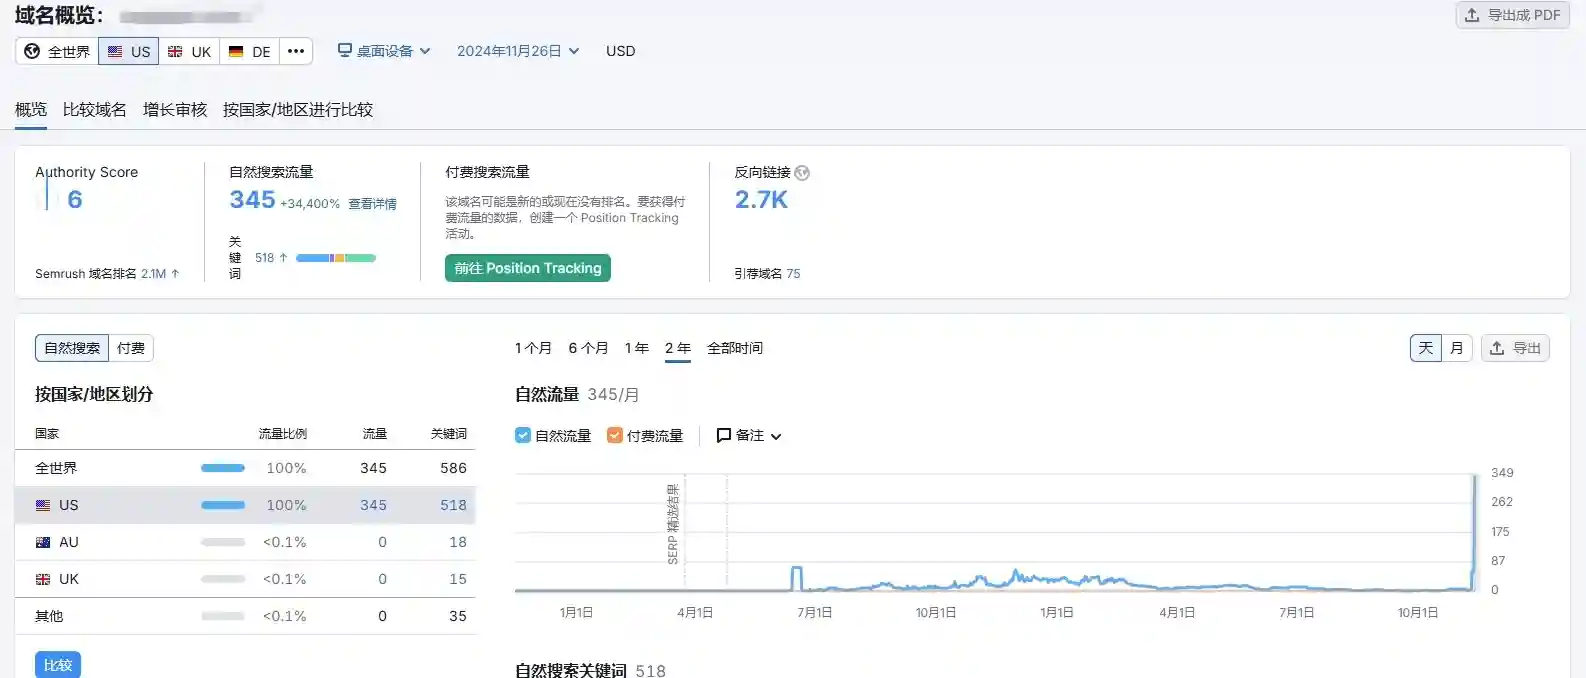Open more countries ellipsis button
Viewport: 1586px width, 678px height.
click(x=296, y=51)
